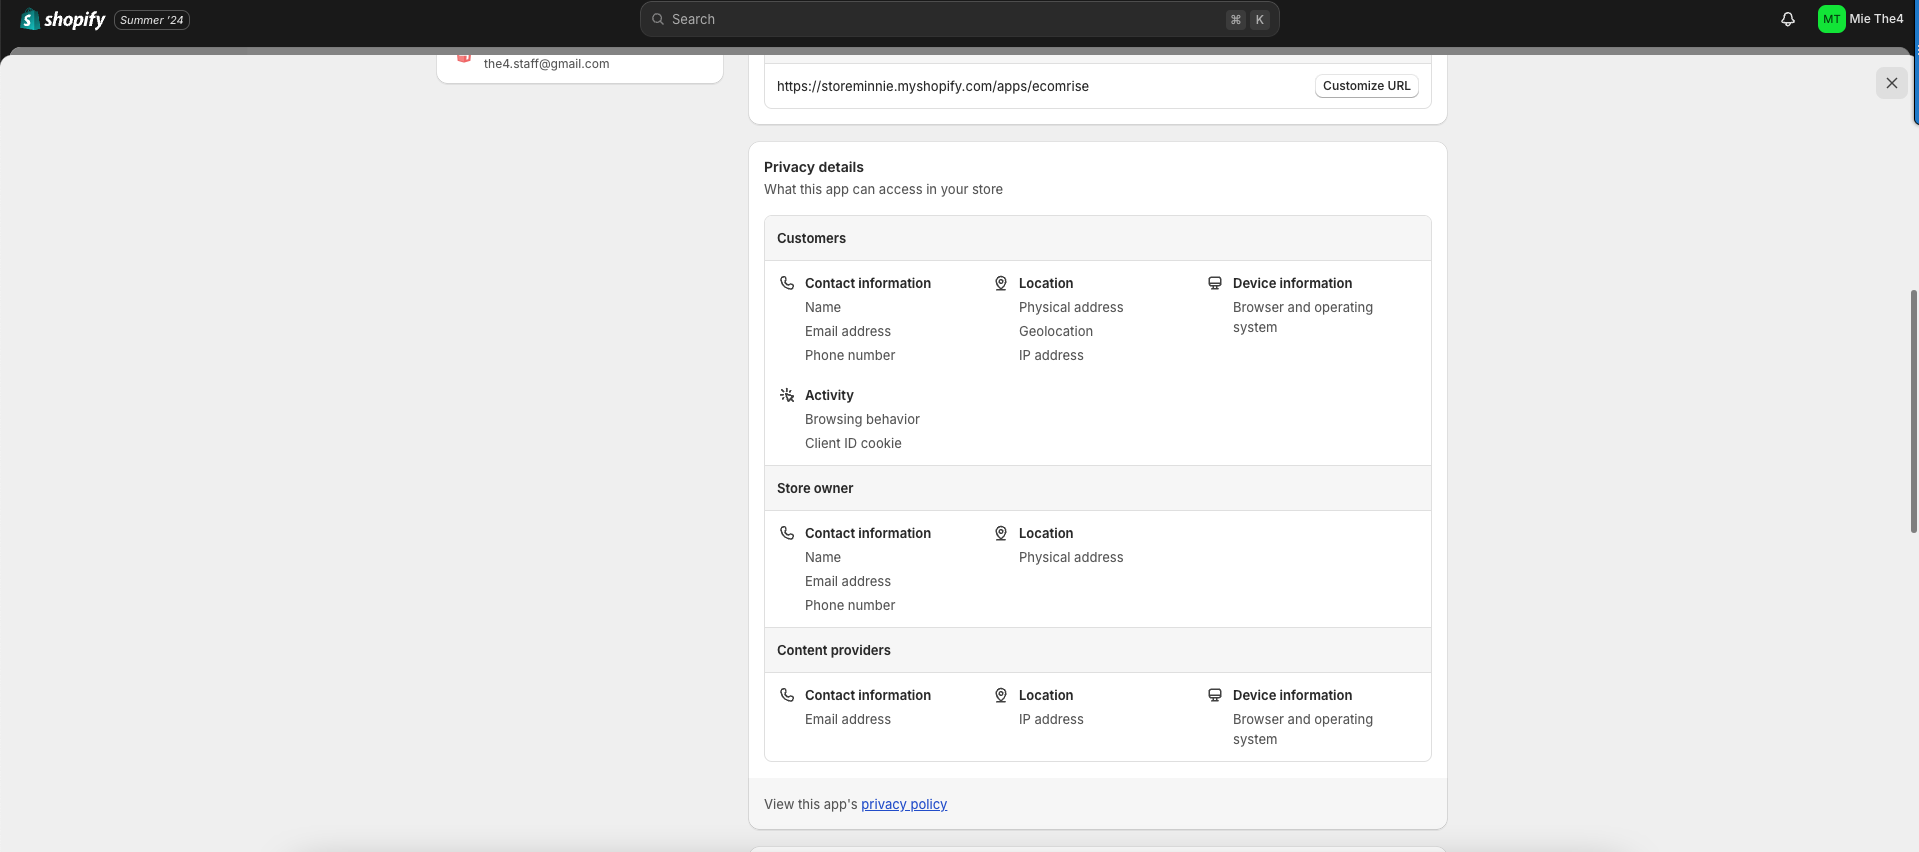
Task: Click the Store owner phone icon
Action: 787,533
